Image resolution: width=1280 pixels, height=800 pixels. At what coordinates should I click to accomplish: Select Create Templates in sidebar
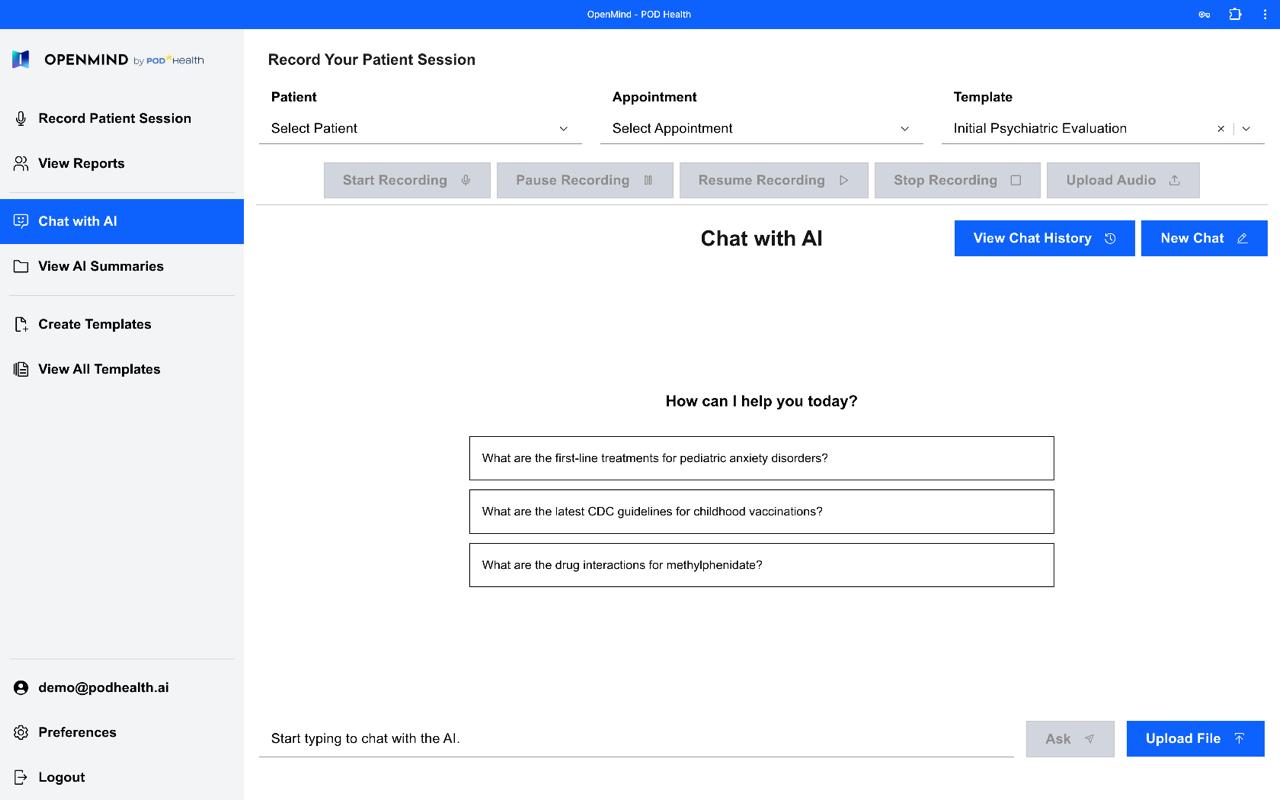pyautogui.click(x=94, y=324)
